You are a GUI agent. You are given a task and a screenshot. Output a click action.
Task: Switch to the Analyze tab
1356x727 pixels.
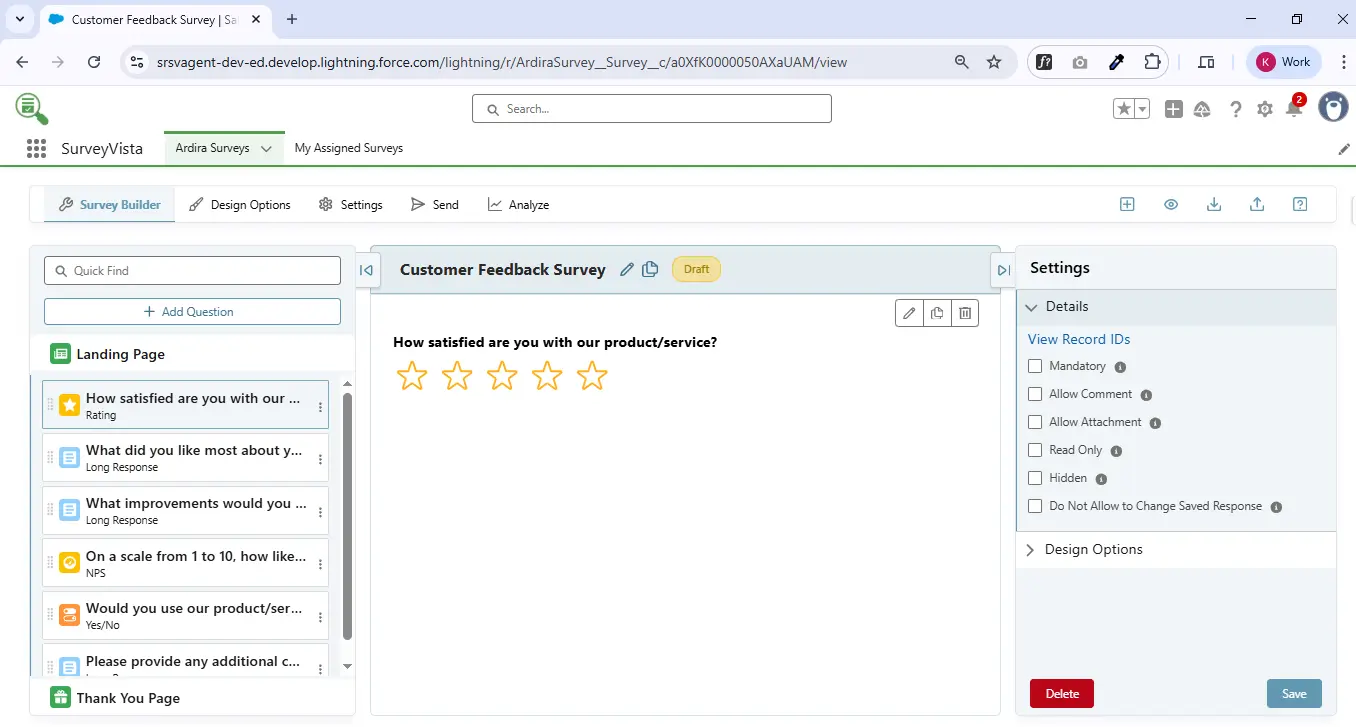(x=518, y=205)
